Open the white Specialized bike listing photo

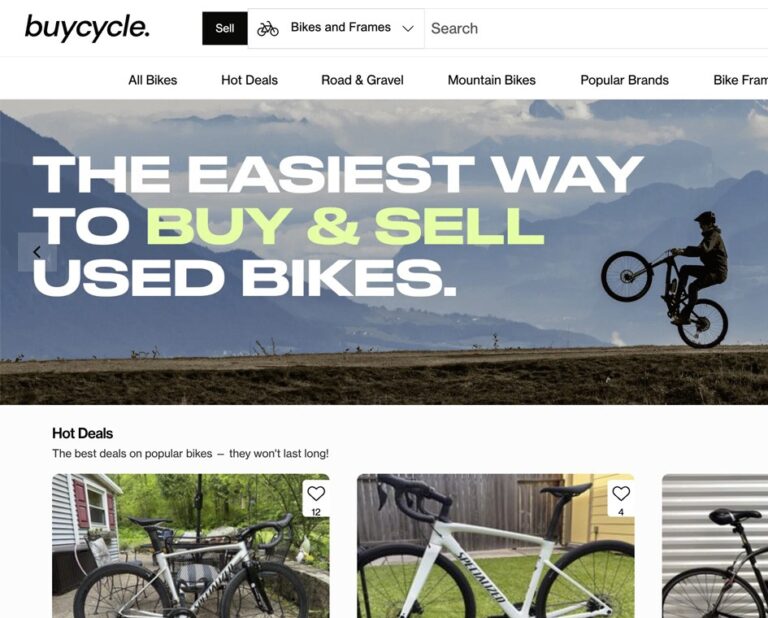(x=496, y=546)
